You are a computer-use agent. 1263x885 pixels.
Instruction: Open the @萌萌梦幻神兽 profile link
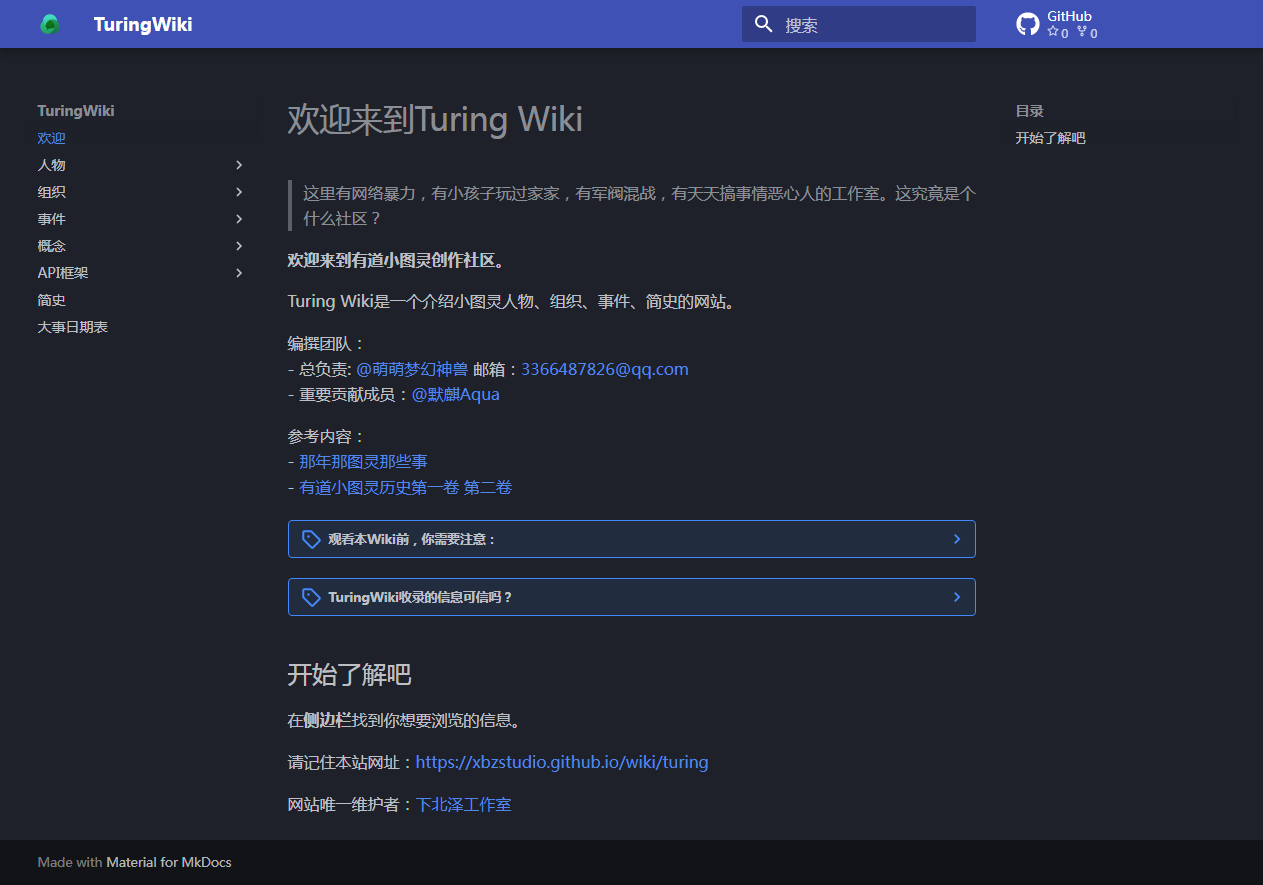[x=412, y=369]
